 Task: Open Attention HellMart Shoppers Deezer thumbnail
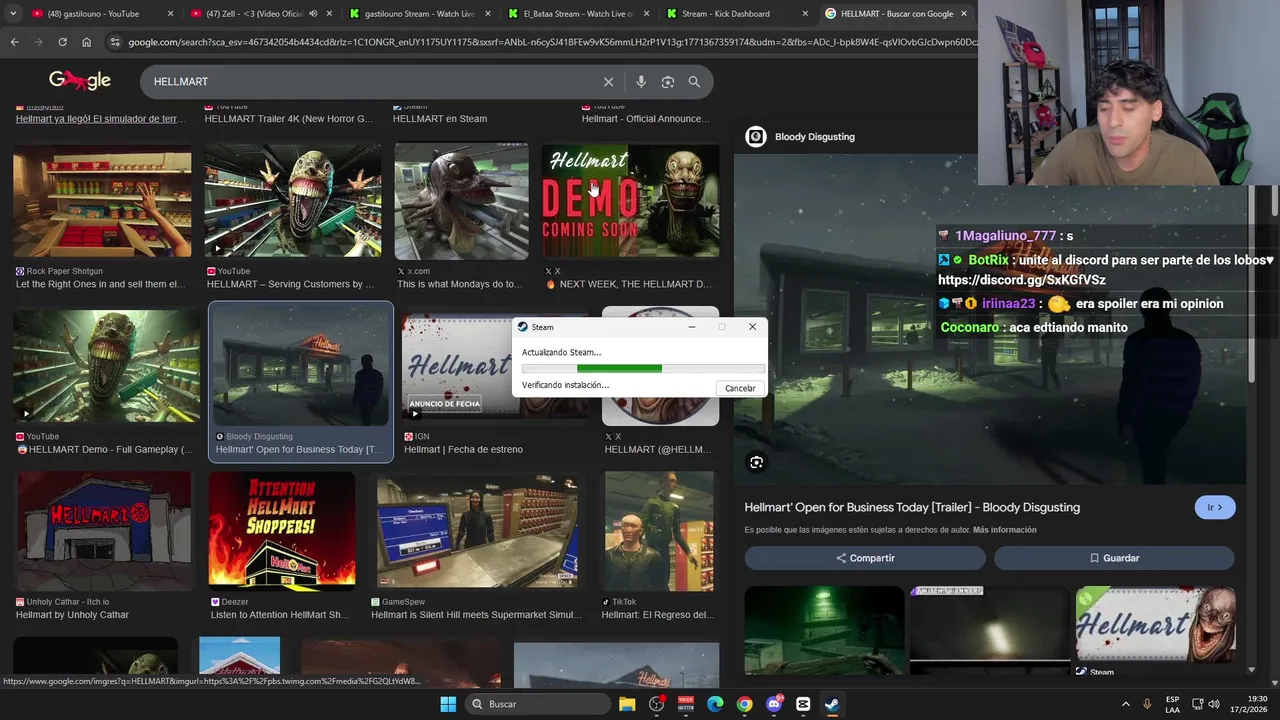tap(282, 529)
